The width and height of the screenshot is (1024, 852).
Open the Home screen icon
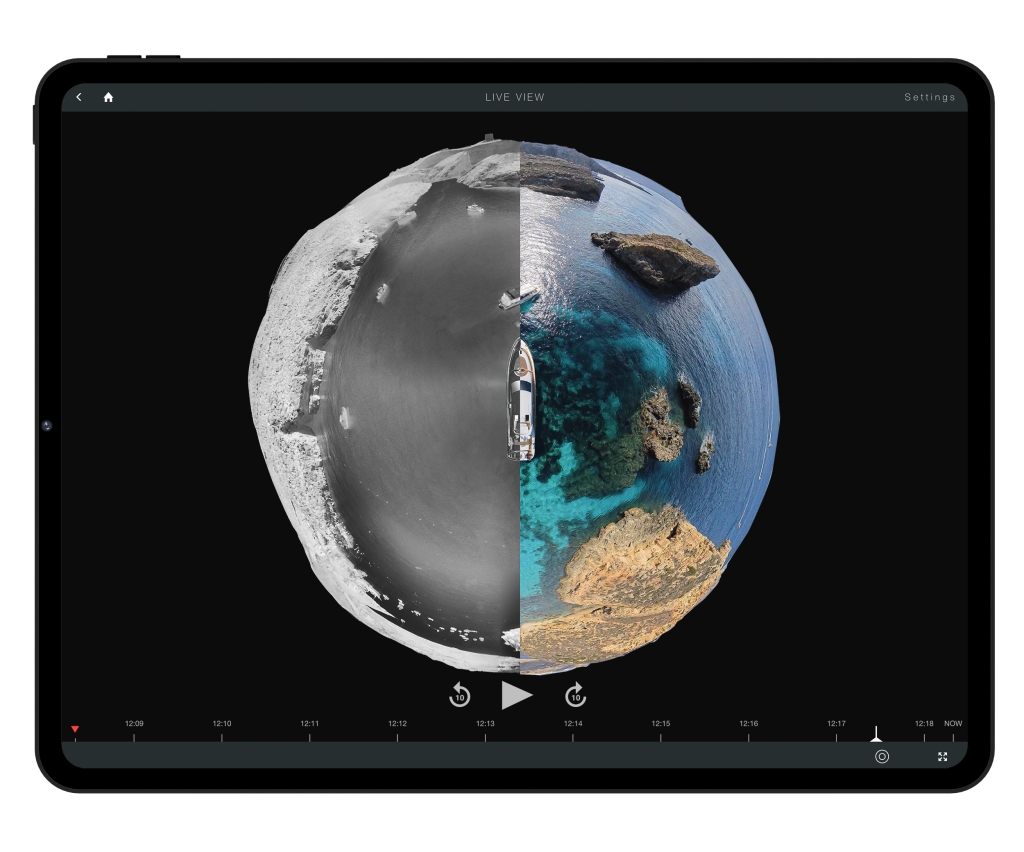coord(108,97)
